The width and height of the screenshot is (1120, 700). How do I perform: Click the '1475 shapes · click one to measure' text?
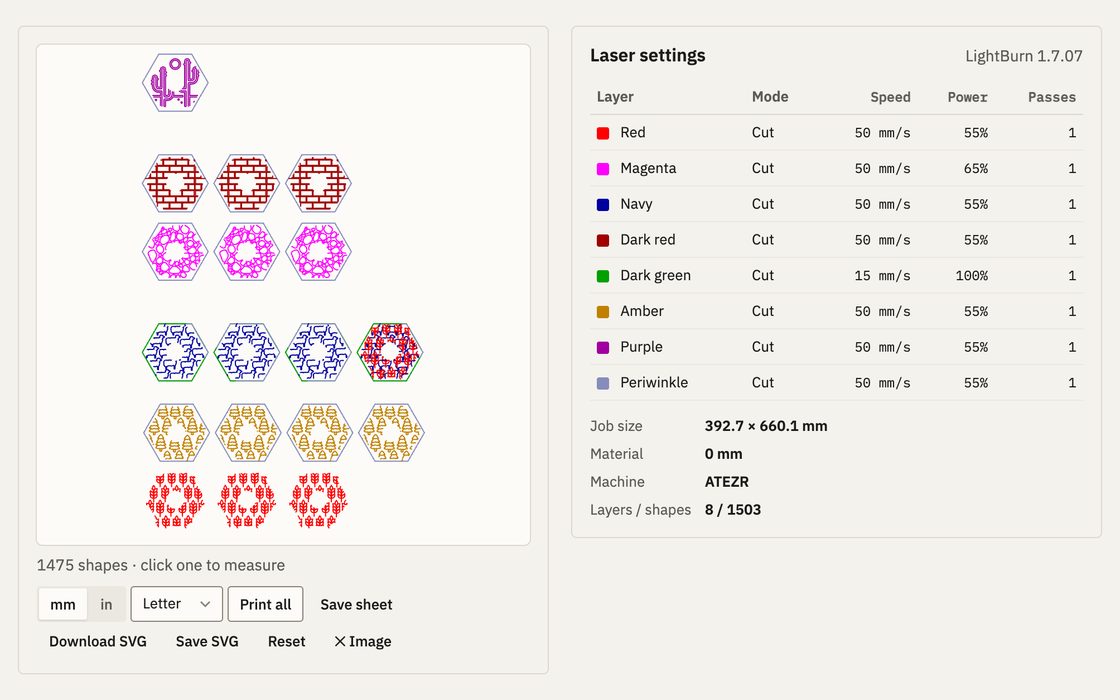[x=161, y=565]
